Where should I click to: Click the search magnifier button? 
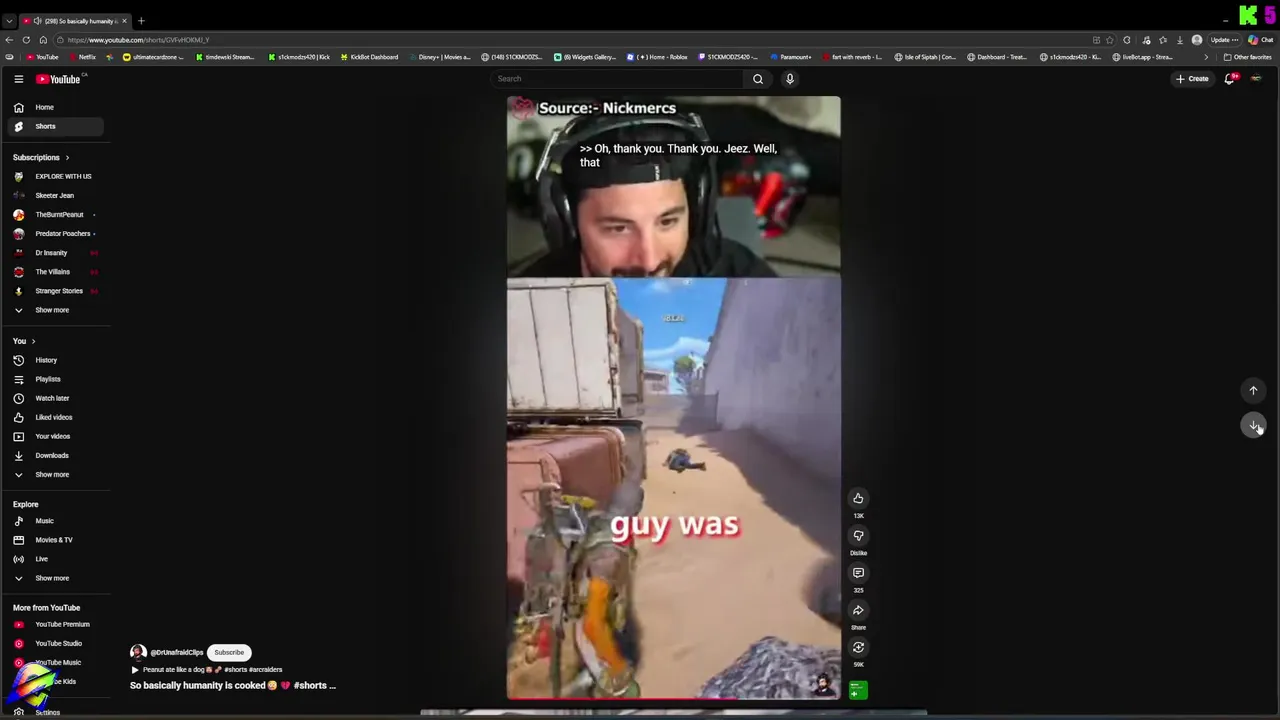(758, 79)
